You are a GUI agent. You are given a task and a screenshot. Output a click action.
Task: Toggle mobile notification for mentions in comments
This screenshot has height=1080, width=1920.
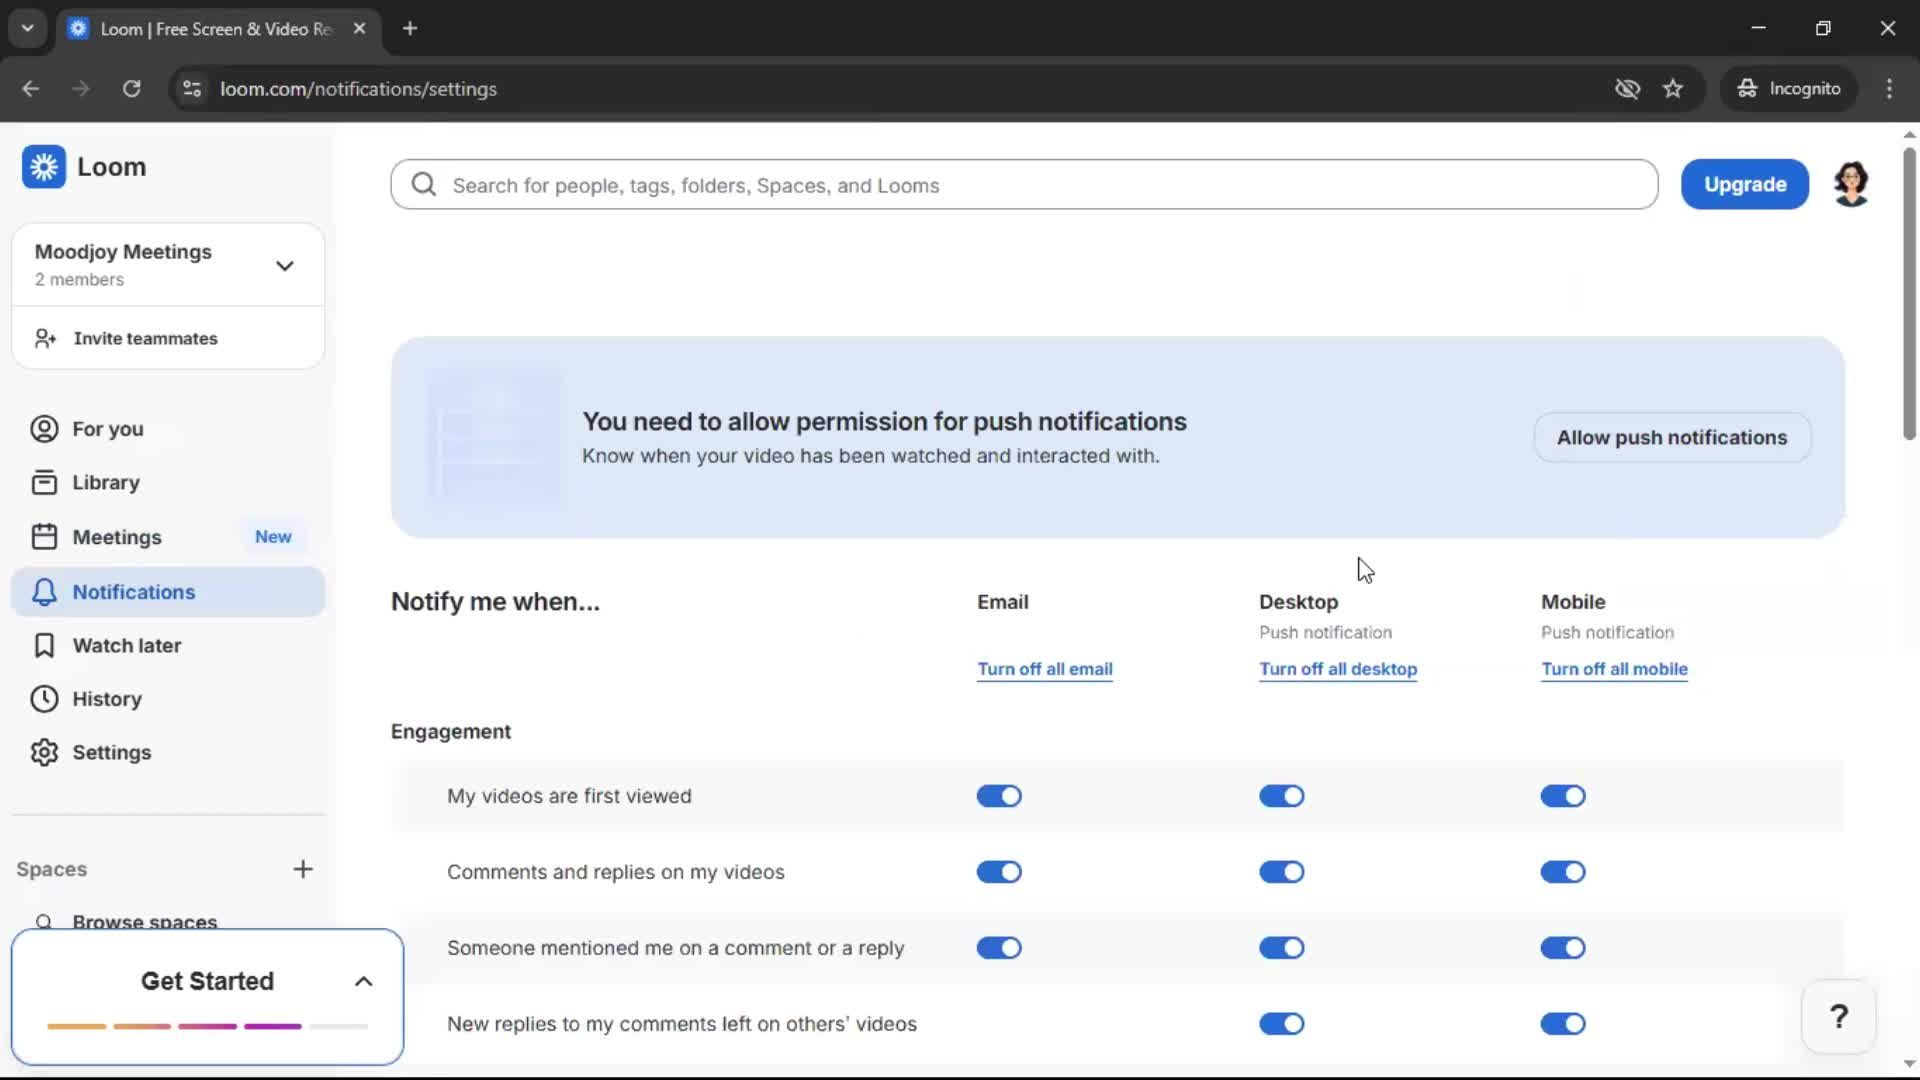(1563, 948)
